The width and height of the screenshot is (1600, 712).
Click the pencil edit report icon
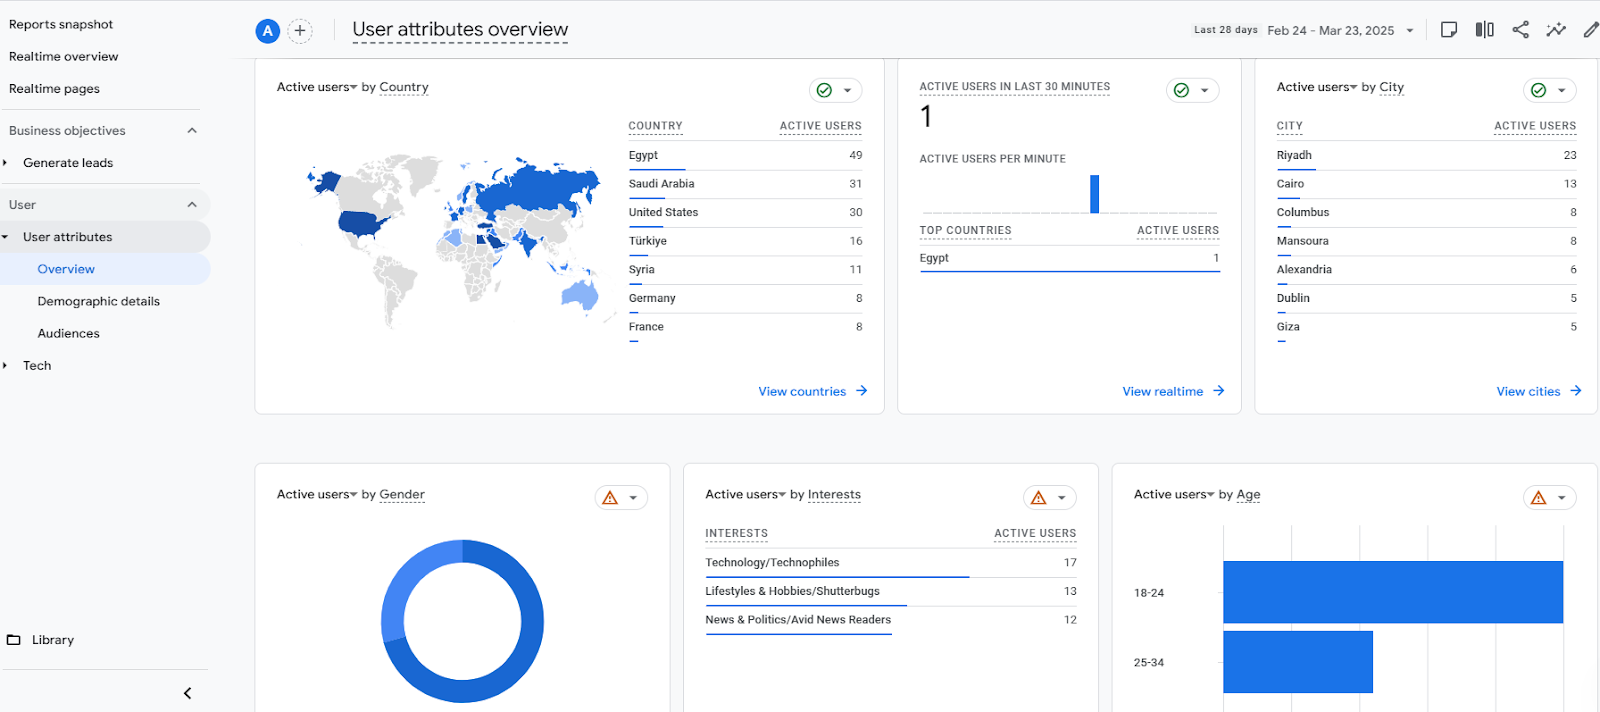click(x=1591, y=30)
